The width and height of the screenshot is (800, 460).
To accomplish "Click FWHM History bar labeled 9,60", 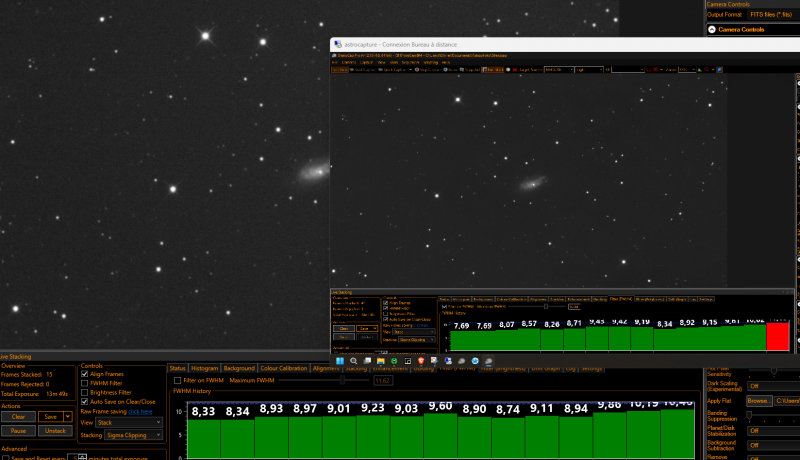I will [440, 435].
